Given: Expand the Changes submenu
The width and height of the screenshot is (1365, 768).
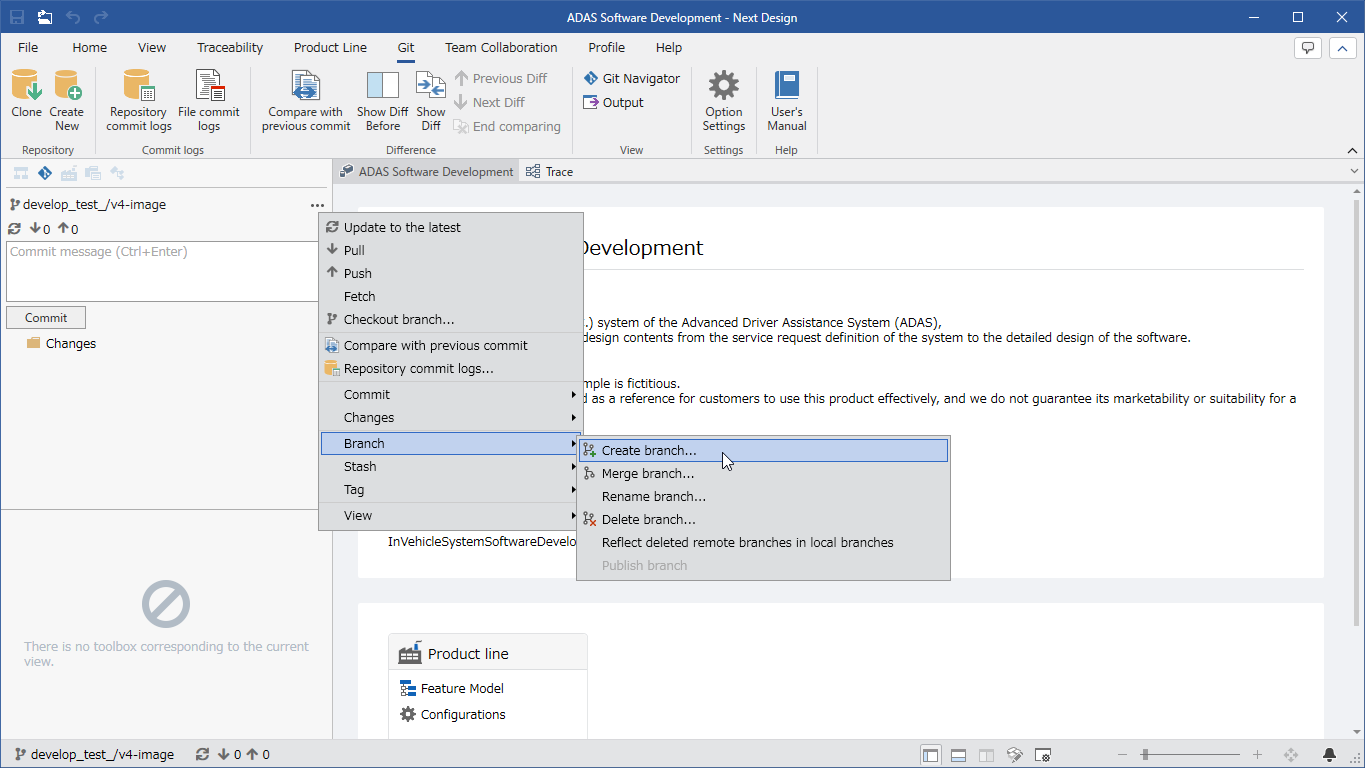Looking at the screenshot, I should [451, 417].
